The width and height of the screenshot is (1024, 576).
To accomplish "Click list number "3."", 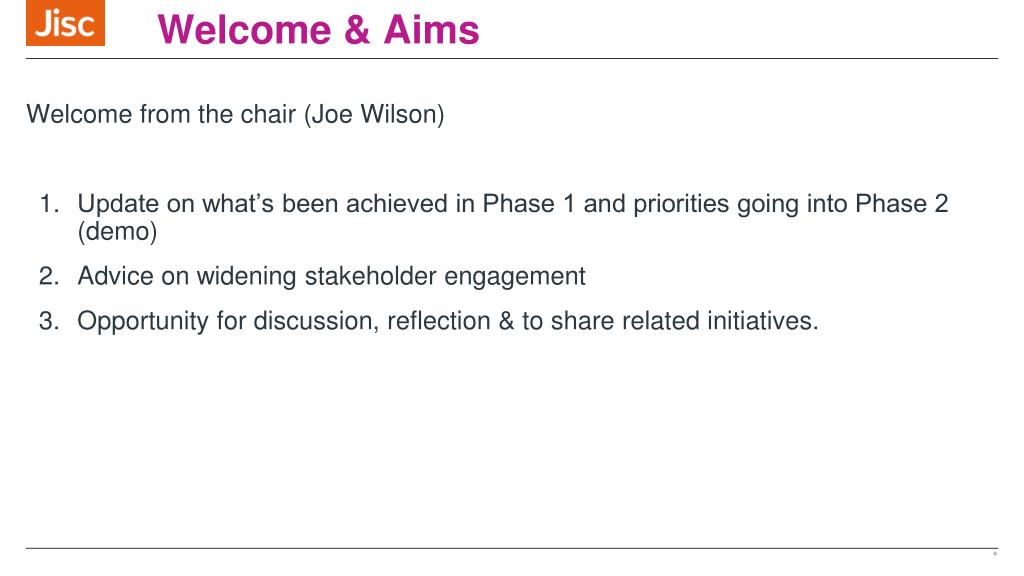I will click(49, 321).
